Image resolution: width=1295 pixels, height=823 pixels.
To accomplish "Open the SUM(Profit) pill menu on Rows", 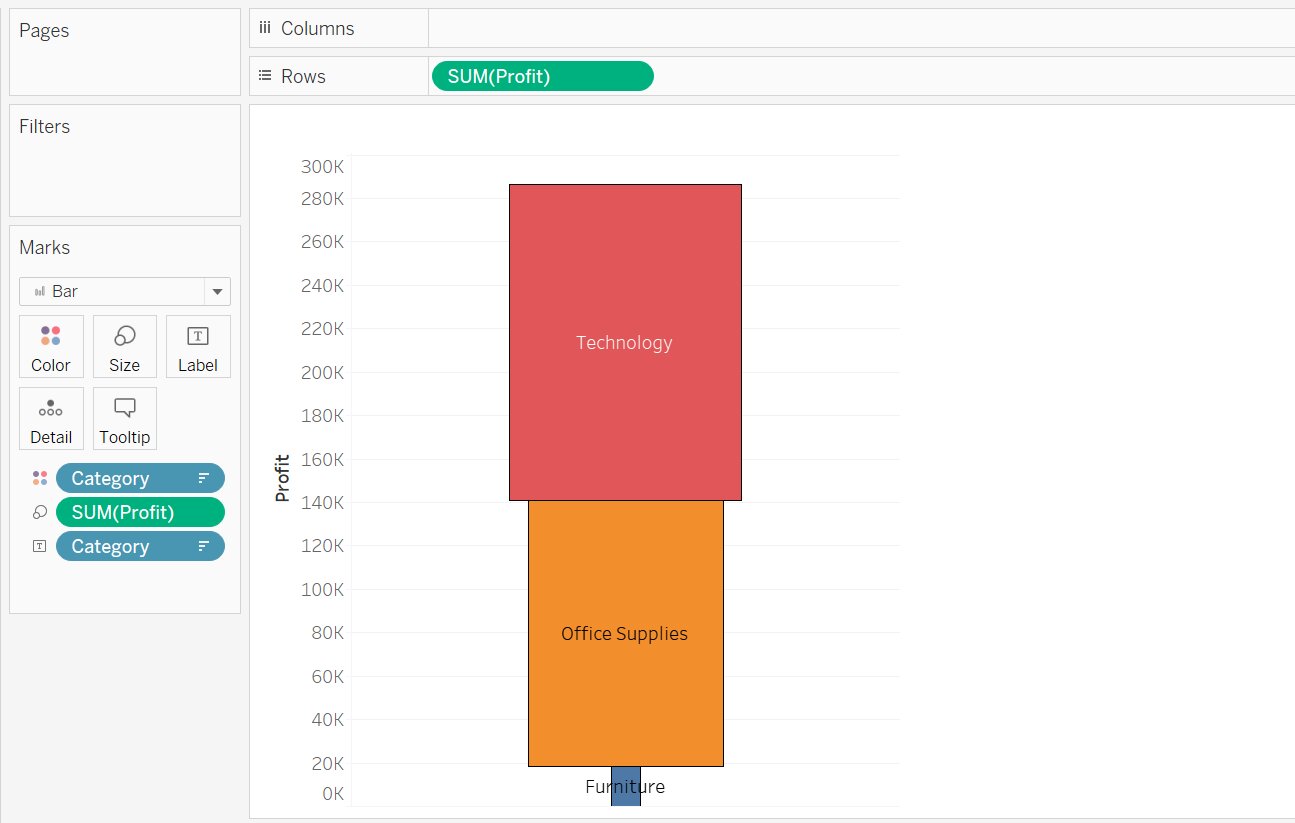I will [542, 76].
